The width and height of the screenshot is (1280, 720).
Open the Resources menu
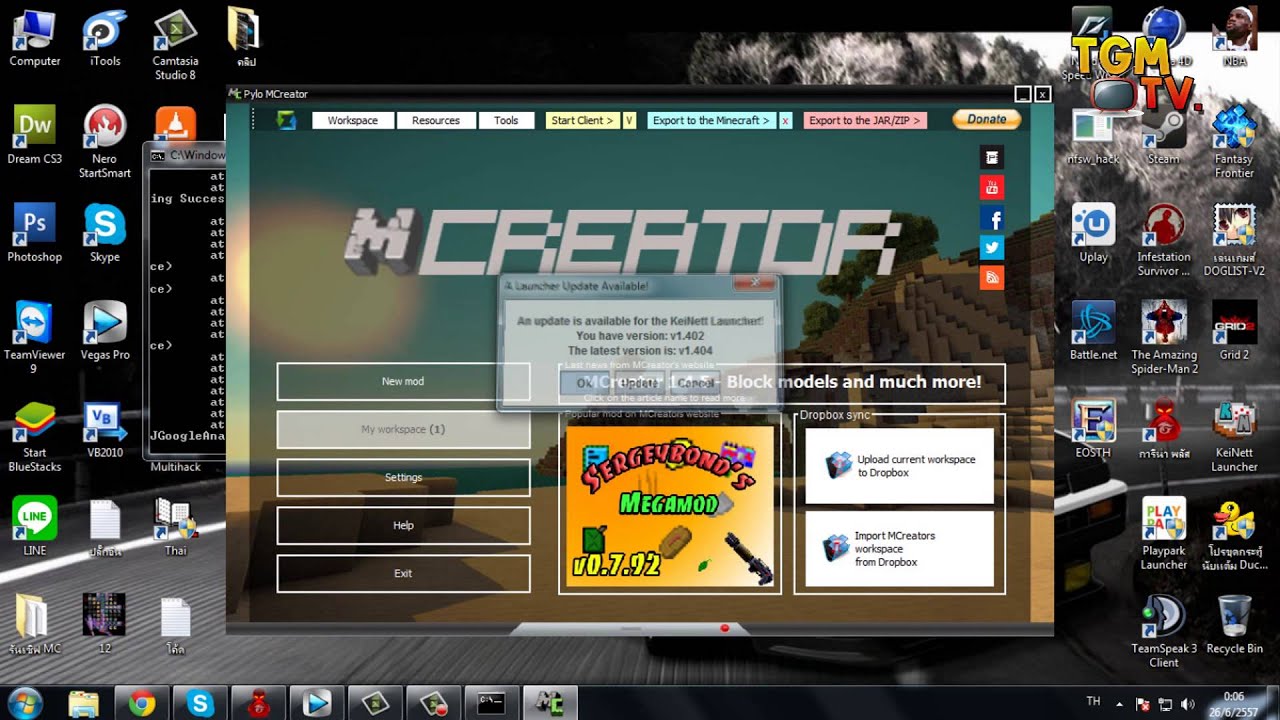(x=436, y=121)
